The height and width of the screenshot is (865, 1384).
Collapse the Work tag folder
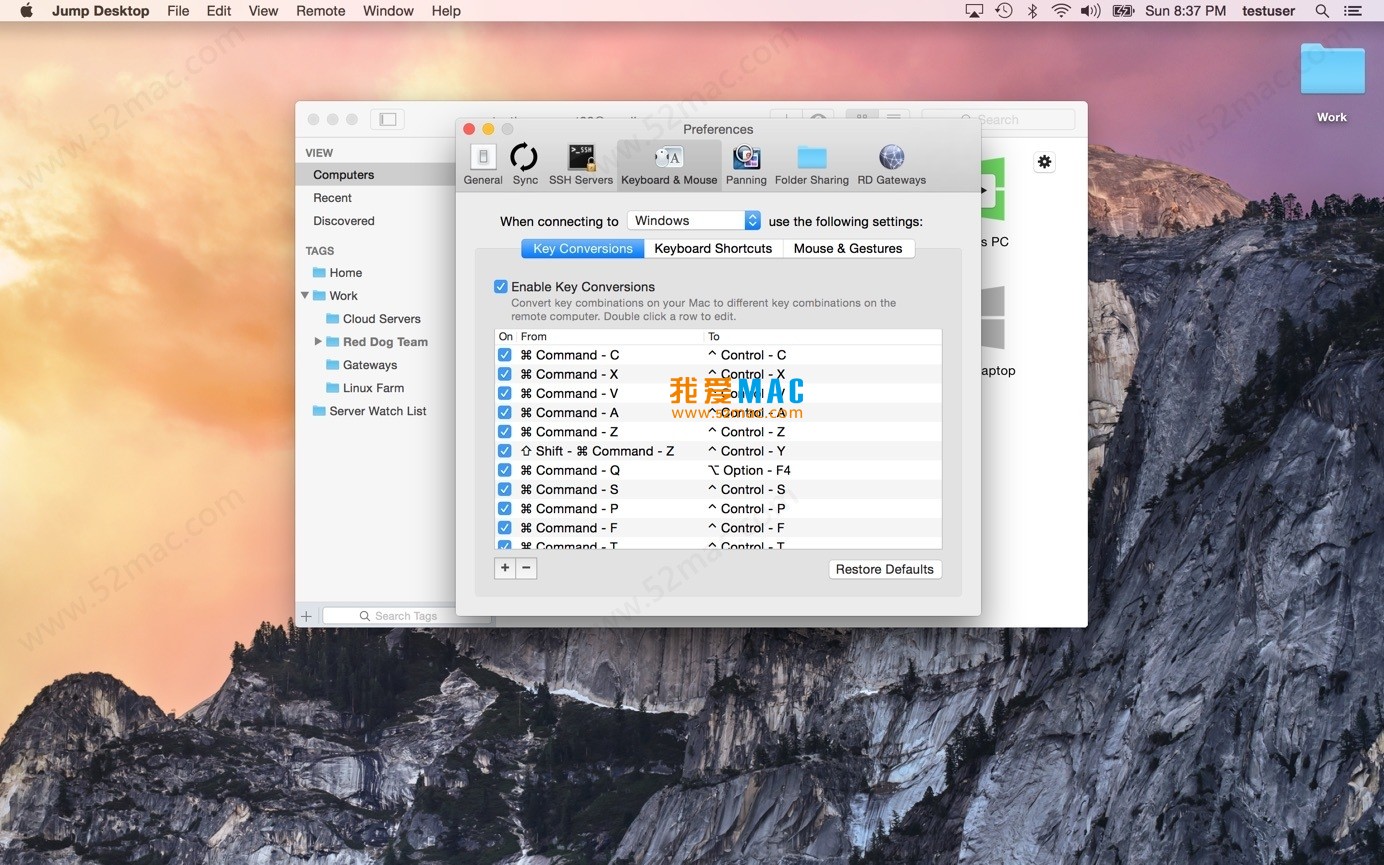point(305,296)
